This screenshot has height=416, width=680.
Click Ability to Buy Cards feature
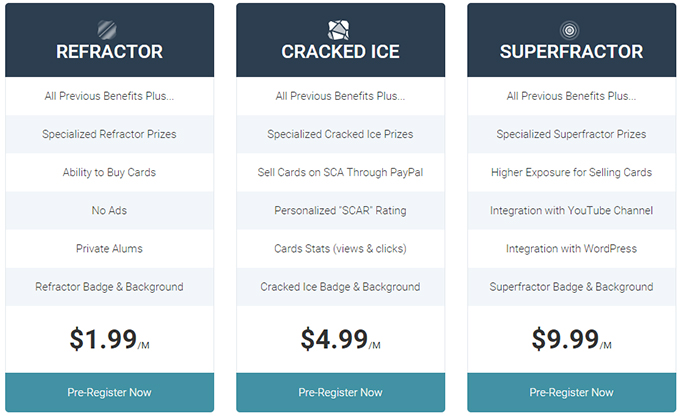109,172
